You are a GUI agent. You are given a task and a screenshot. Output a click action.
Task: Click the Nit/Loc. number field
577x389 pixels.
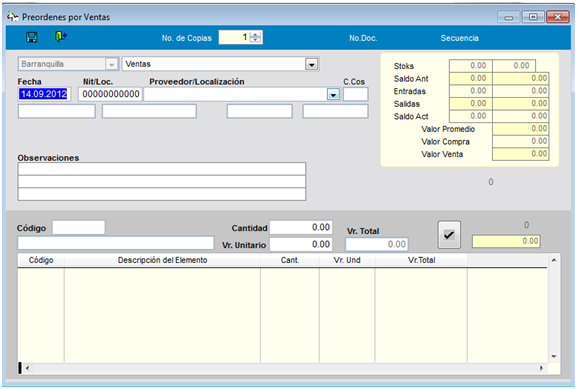click(110, 94)
